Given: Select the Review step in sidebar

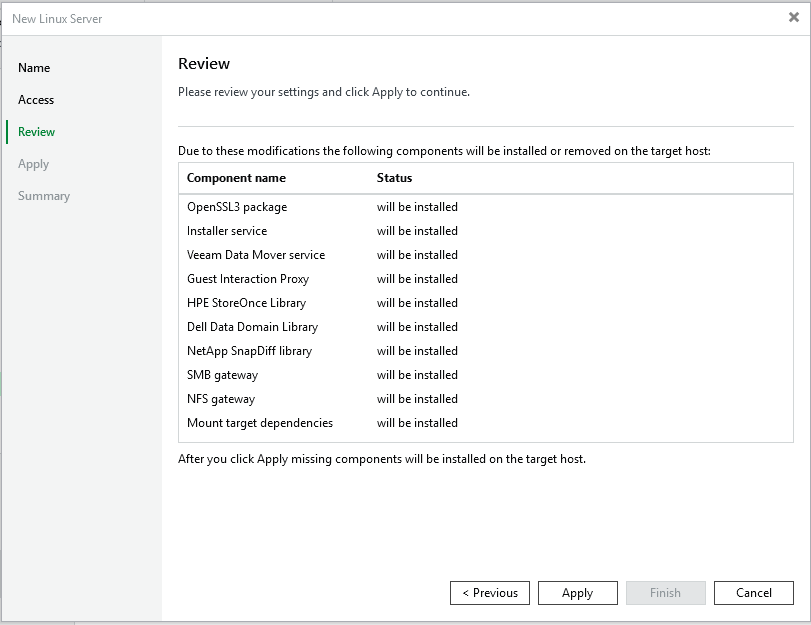Looking at the screenshot, I should 37,132.
